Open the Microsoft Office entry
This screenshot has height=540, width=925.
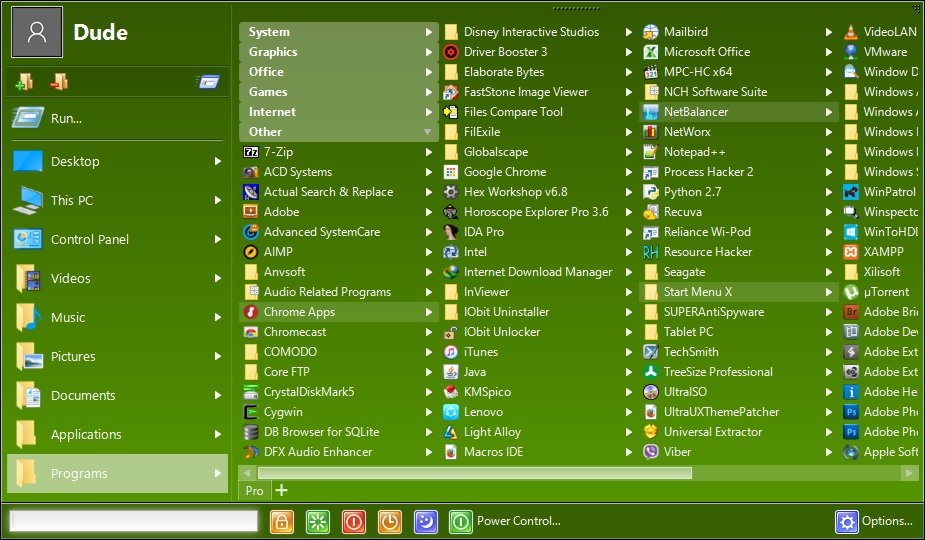tap(739, 52)
